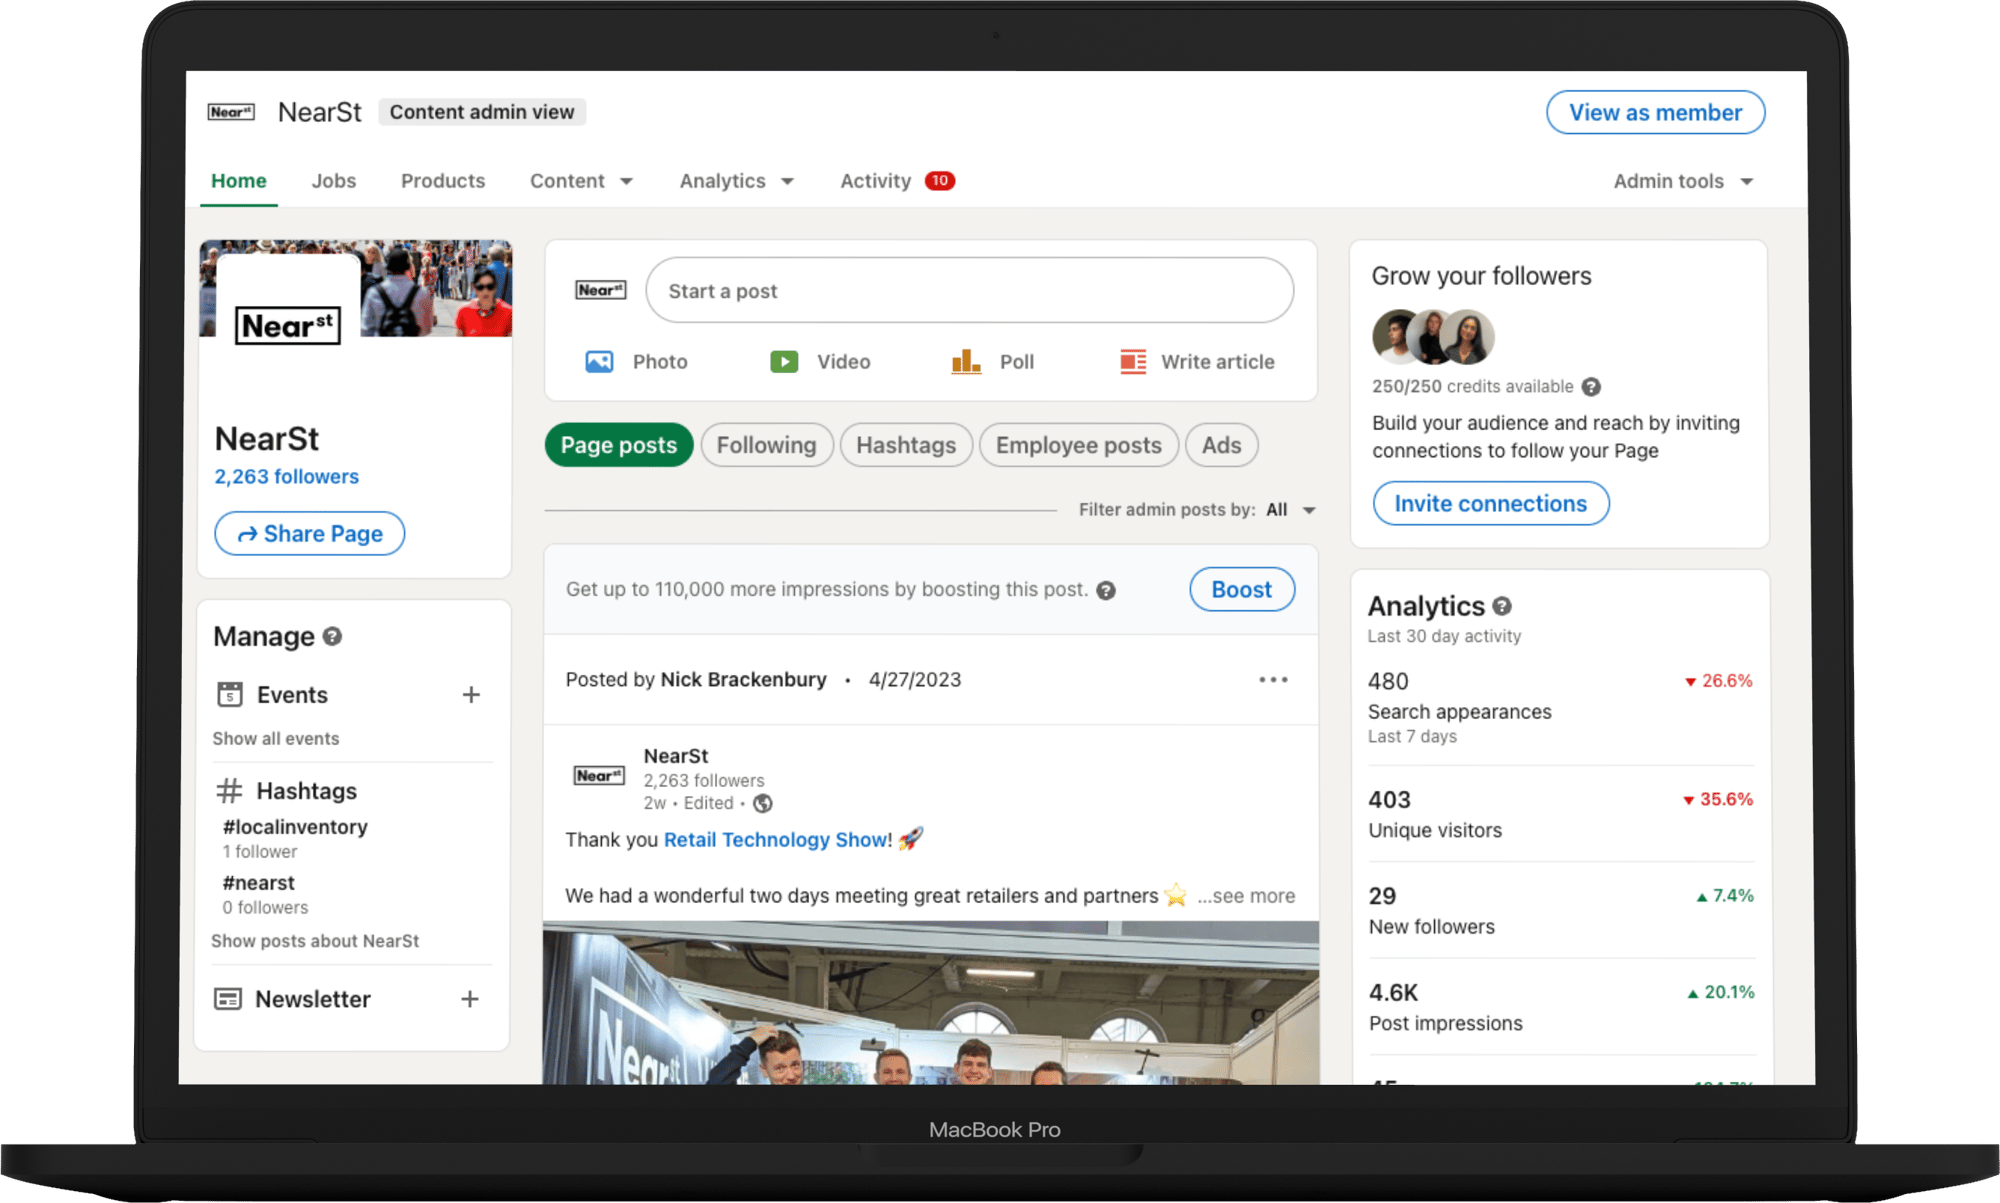Screen dimensions: 2000x1203
Task: Click author name Nick Brackenbury
Action: pos(744,680)
